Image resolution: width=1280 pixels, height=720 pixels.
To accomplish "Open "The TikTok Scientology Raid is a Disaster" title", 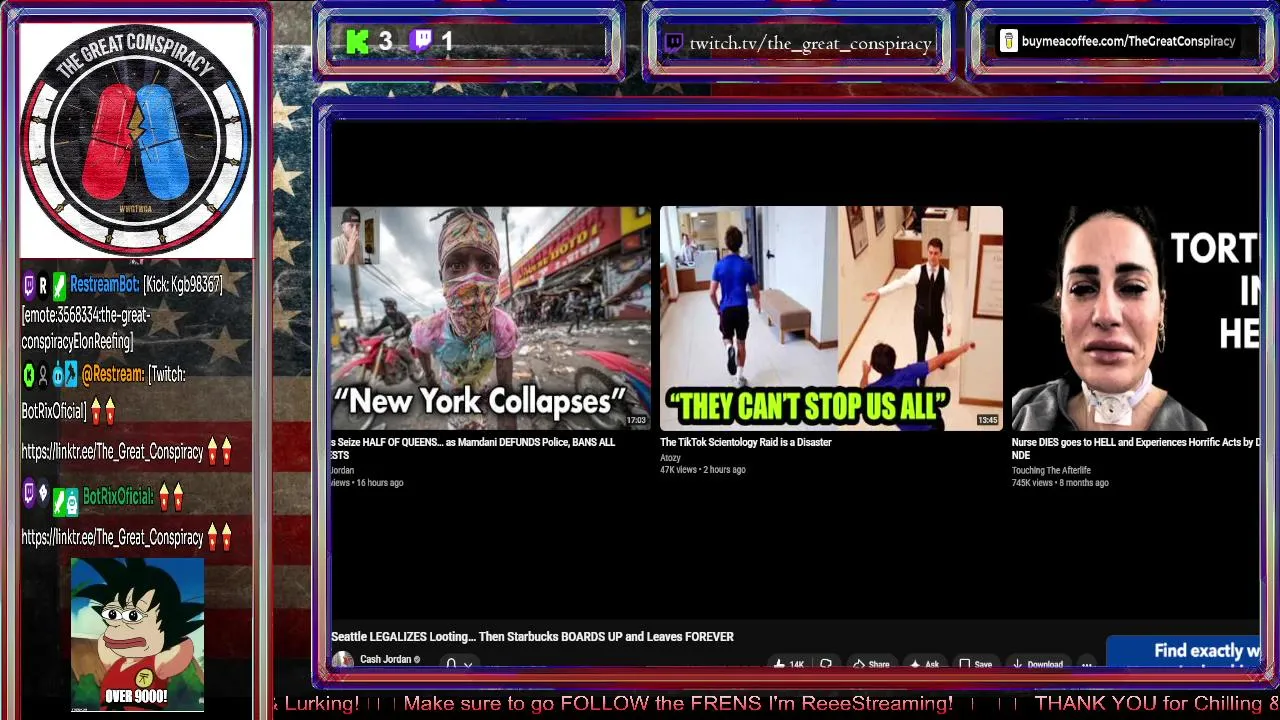I will (x=746, y=442).
